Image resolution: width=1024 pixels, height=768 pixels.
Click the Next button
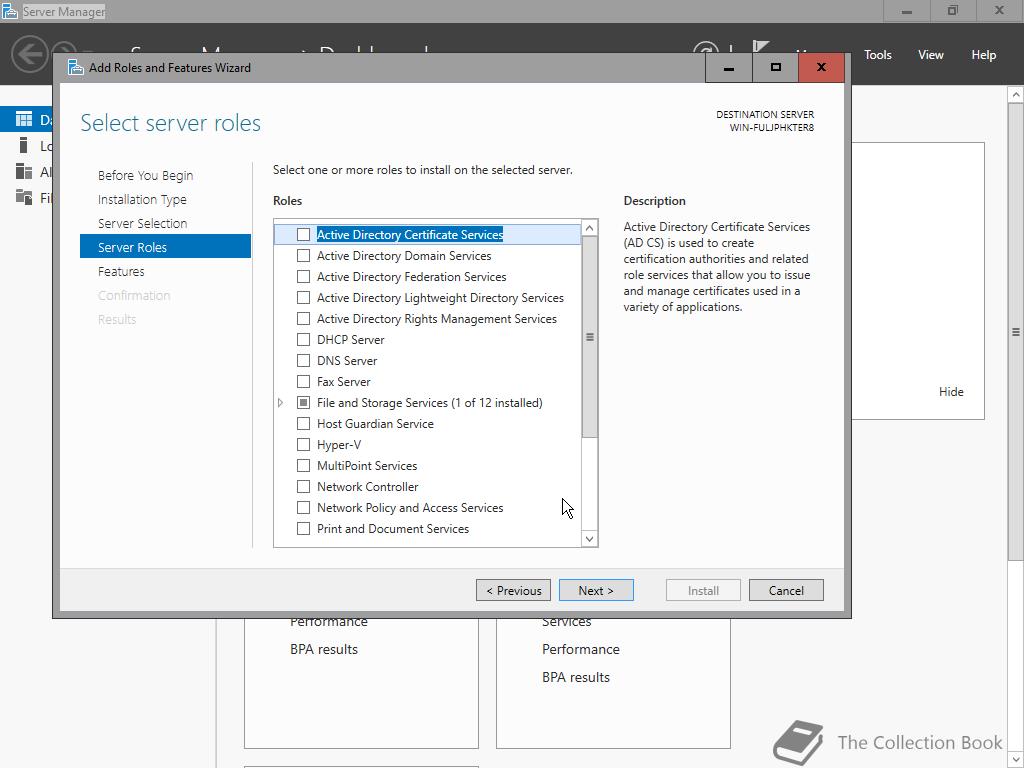(x=596, y=590)
